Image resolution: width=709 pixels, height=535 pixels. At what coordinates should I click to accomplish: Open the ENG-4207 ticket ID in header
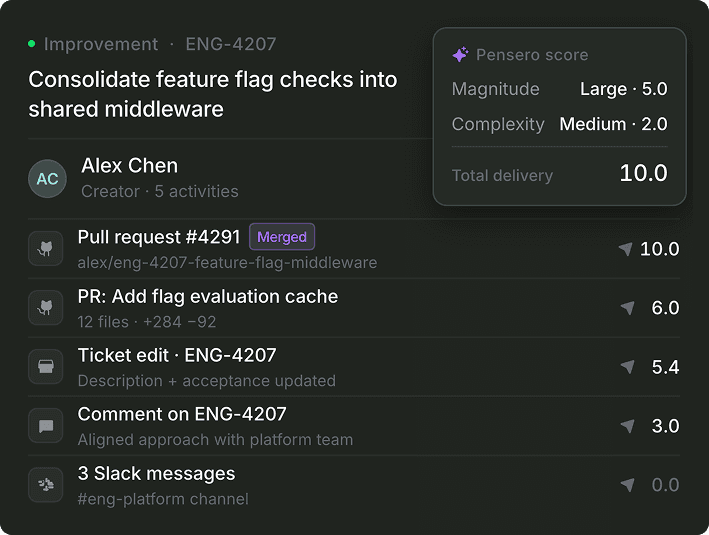pyautogui.click(x=231, y=44)
